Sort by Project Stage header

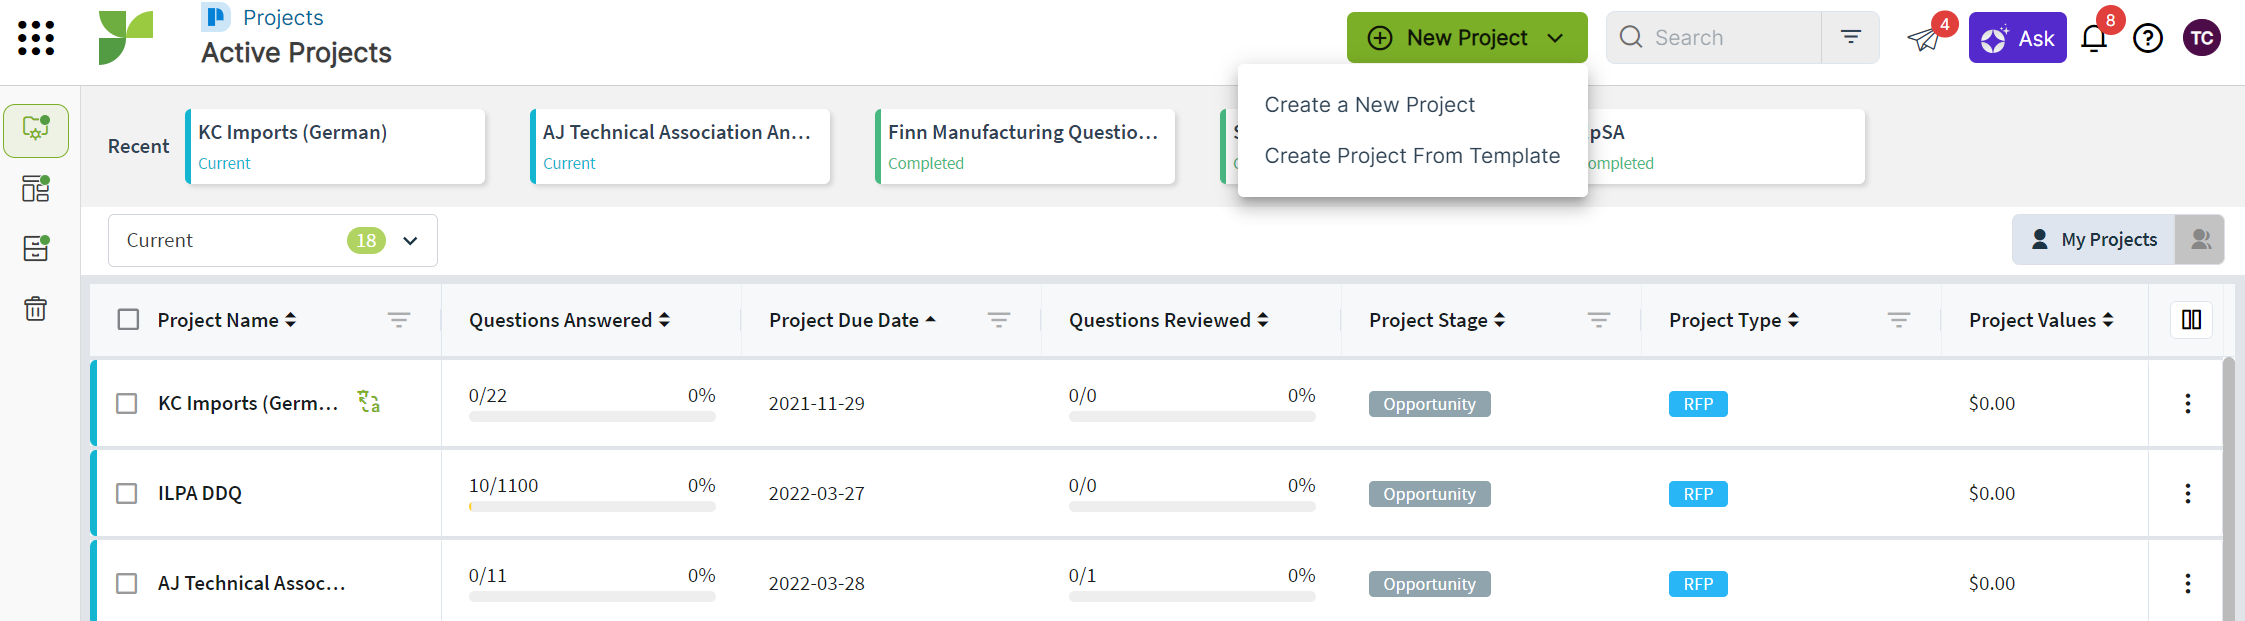coord(1437,320)
